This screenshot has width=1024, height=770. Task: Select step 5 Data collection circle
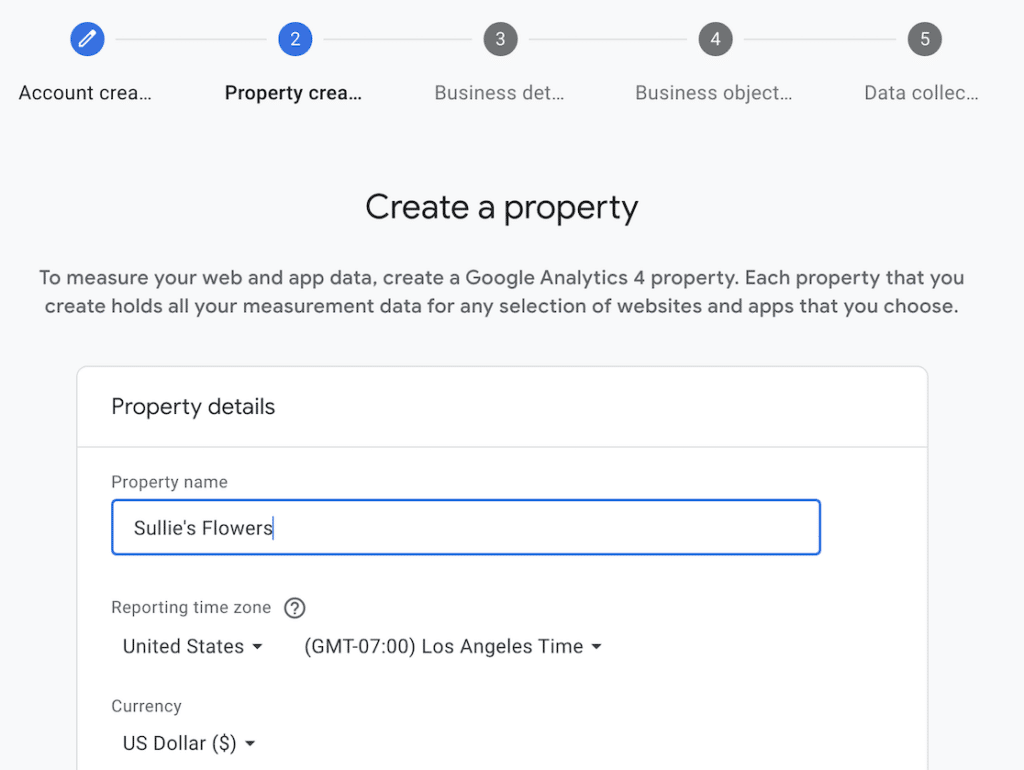coord(924,39)
